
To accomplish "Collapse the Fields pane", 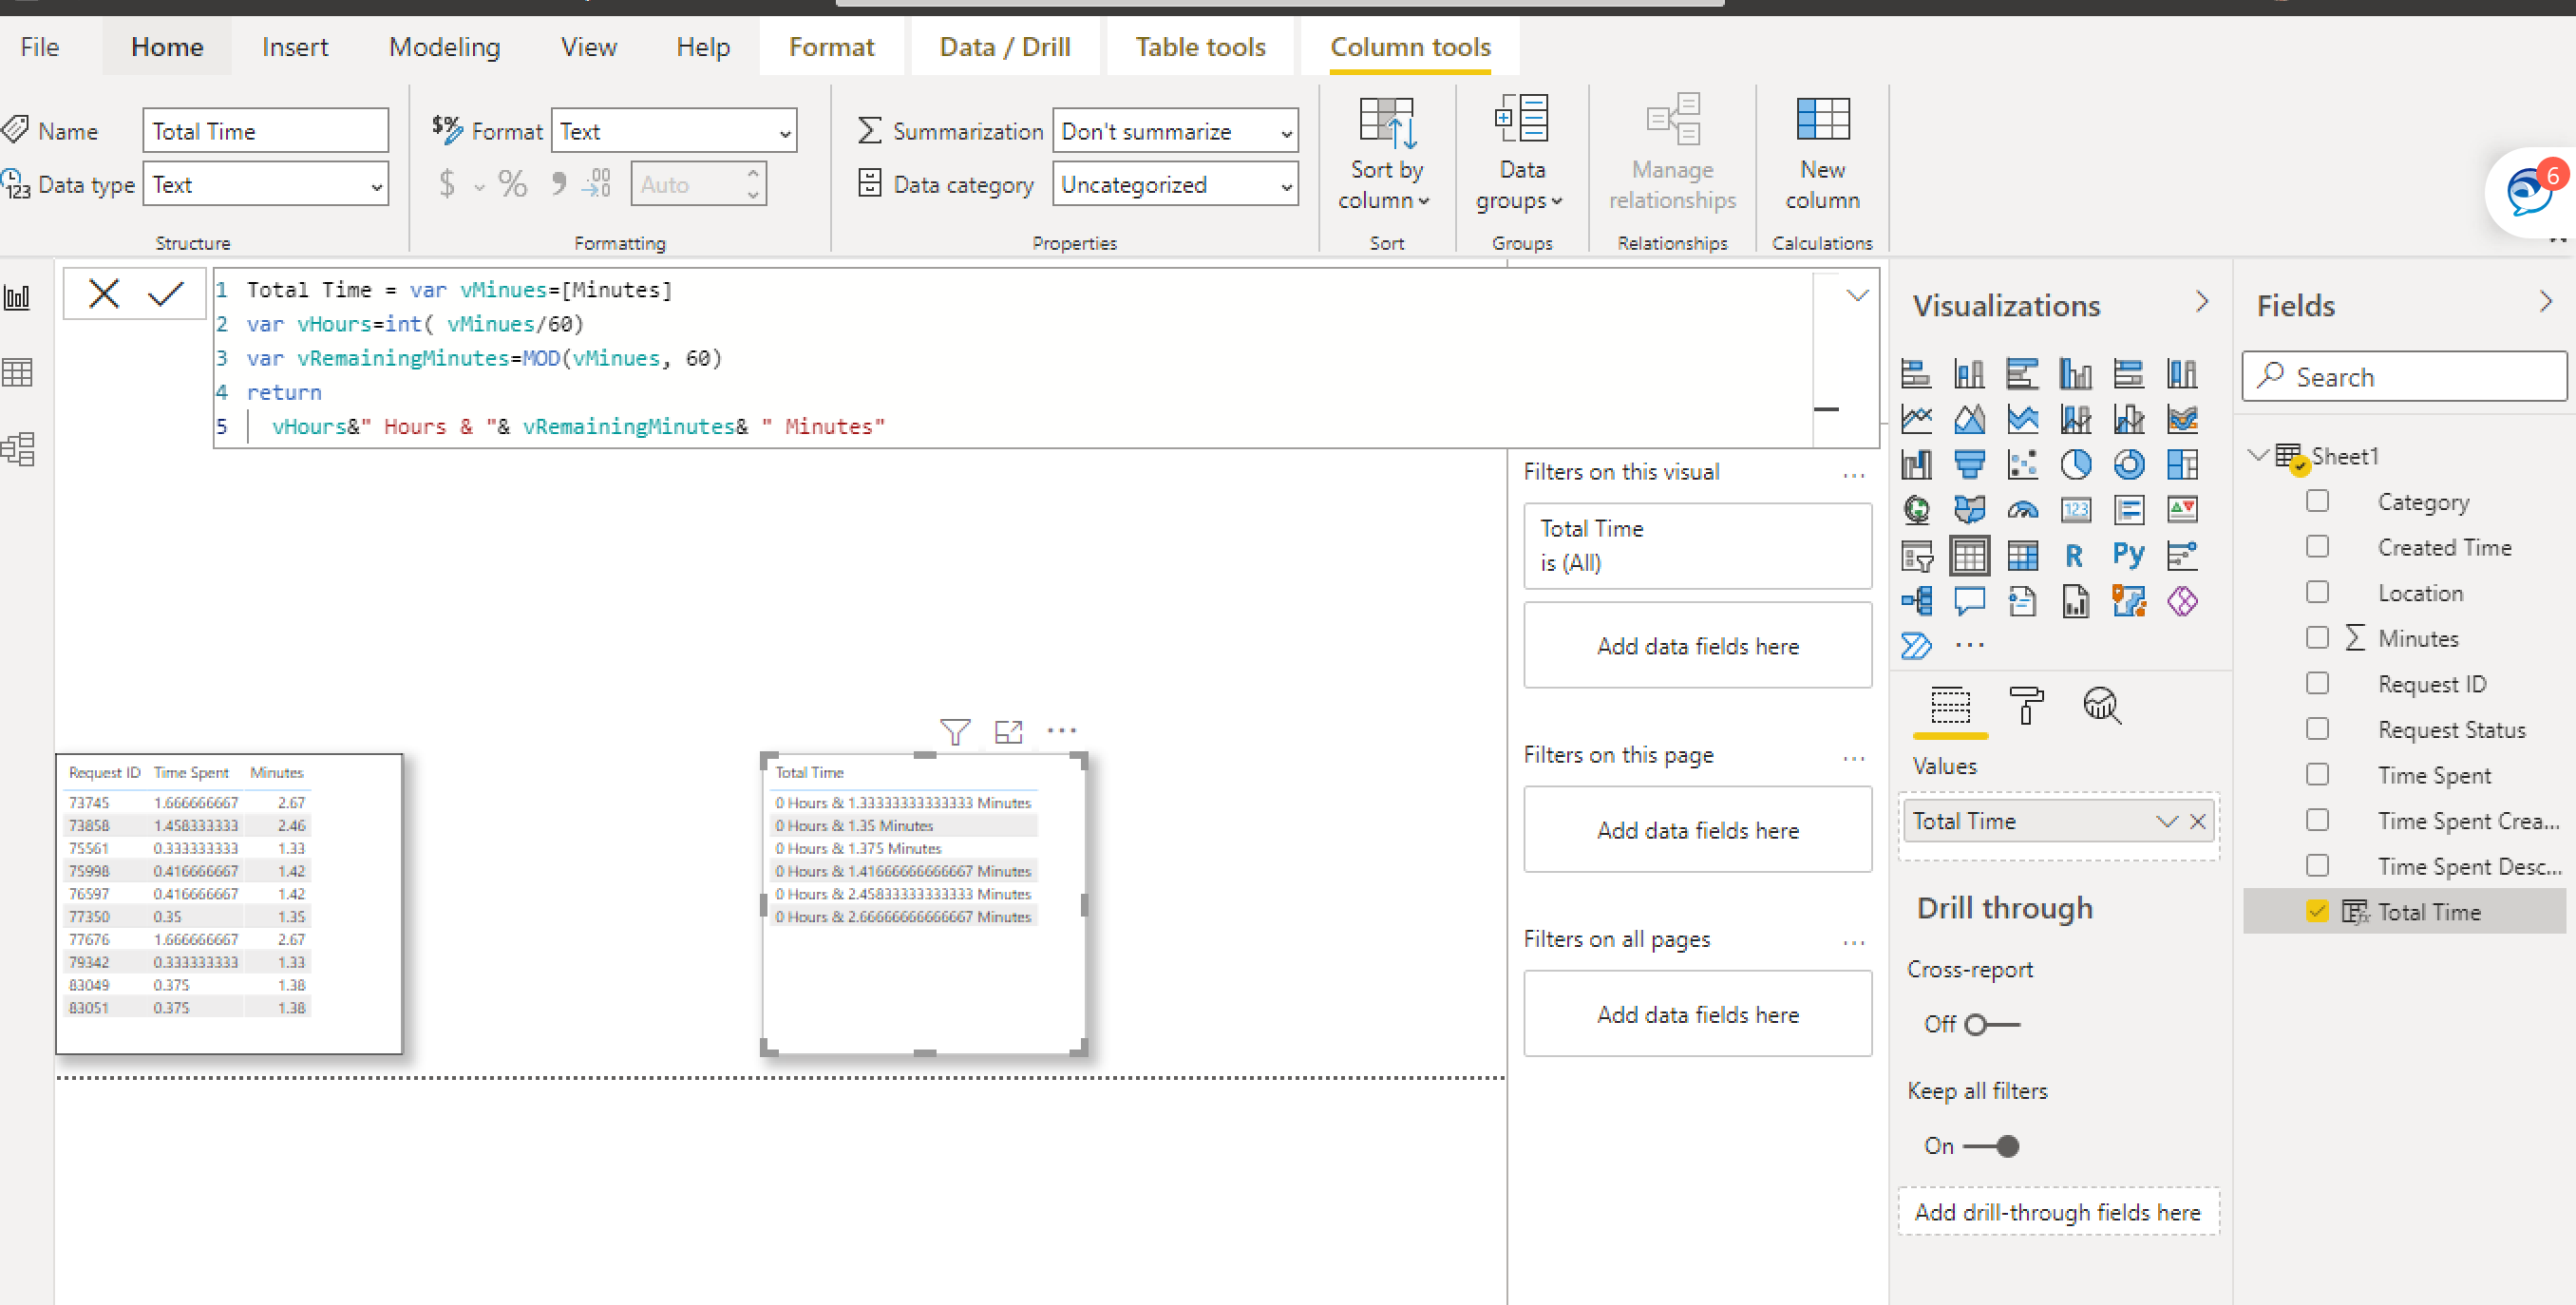I will click(x=2546, y=301).
